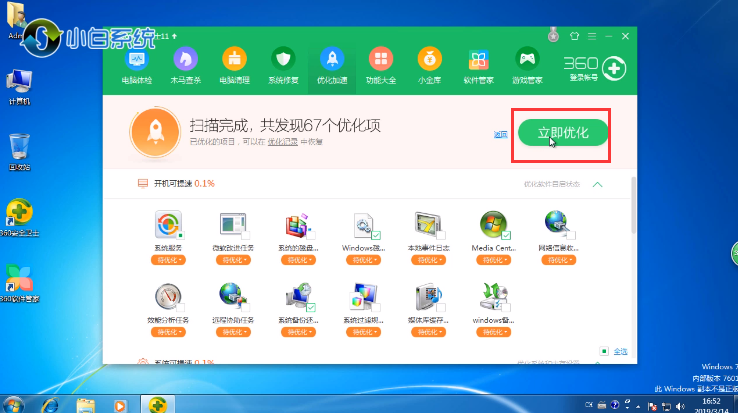Open media player taskbar icon
Screen dimensions: 738x413
pos(120,405)
